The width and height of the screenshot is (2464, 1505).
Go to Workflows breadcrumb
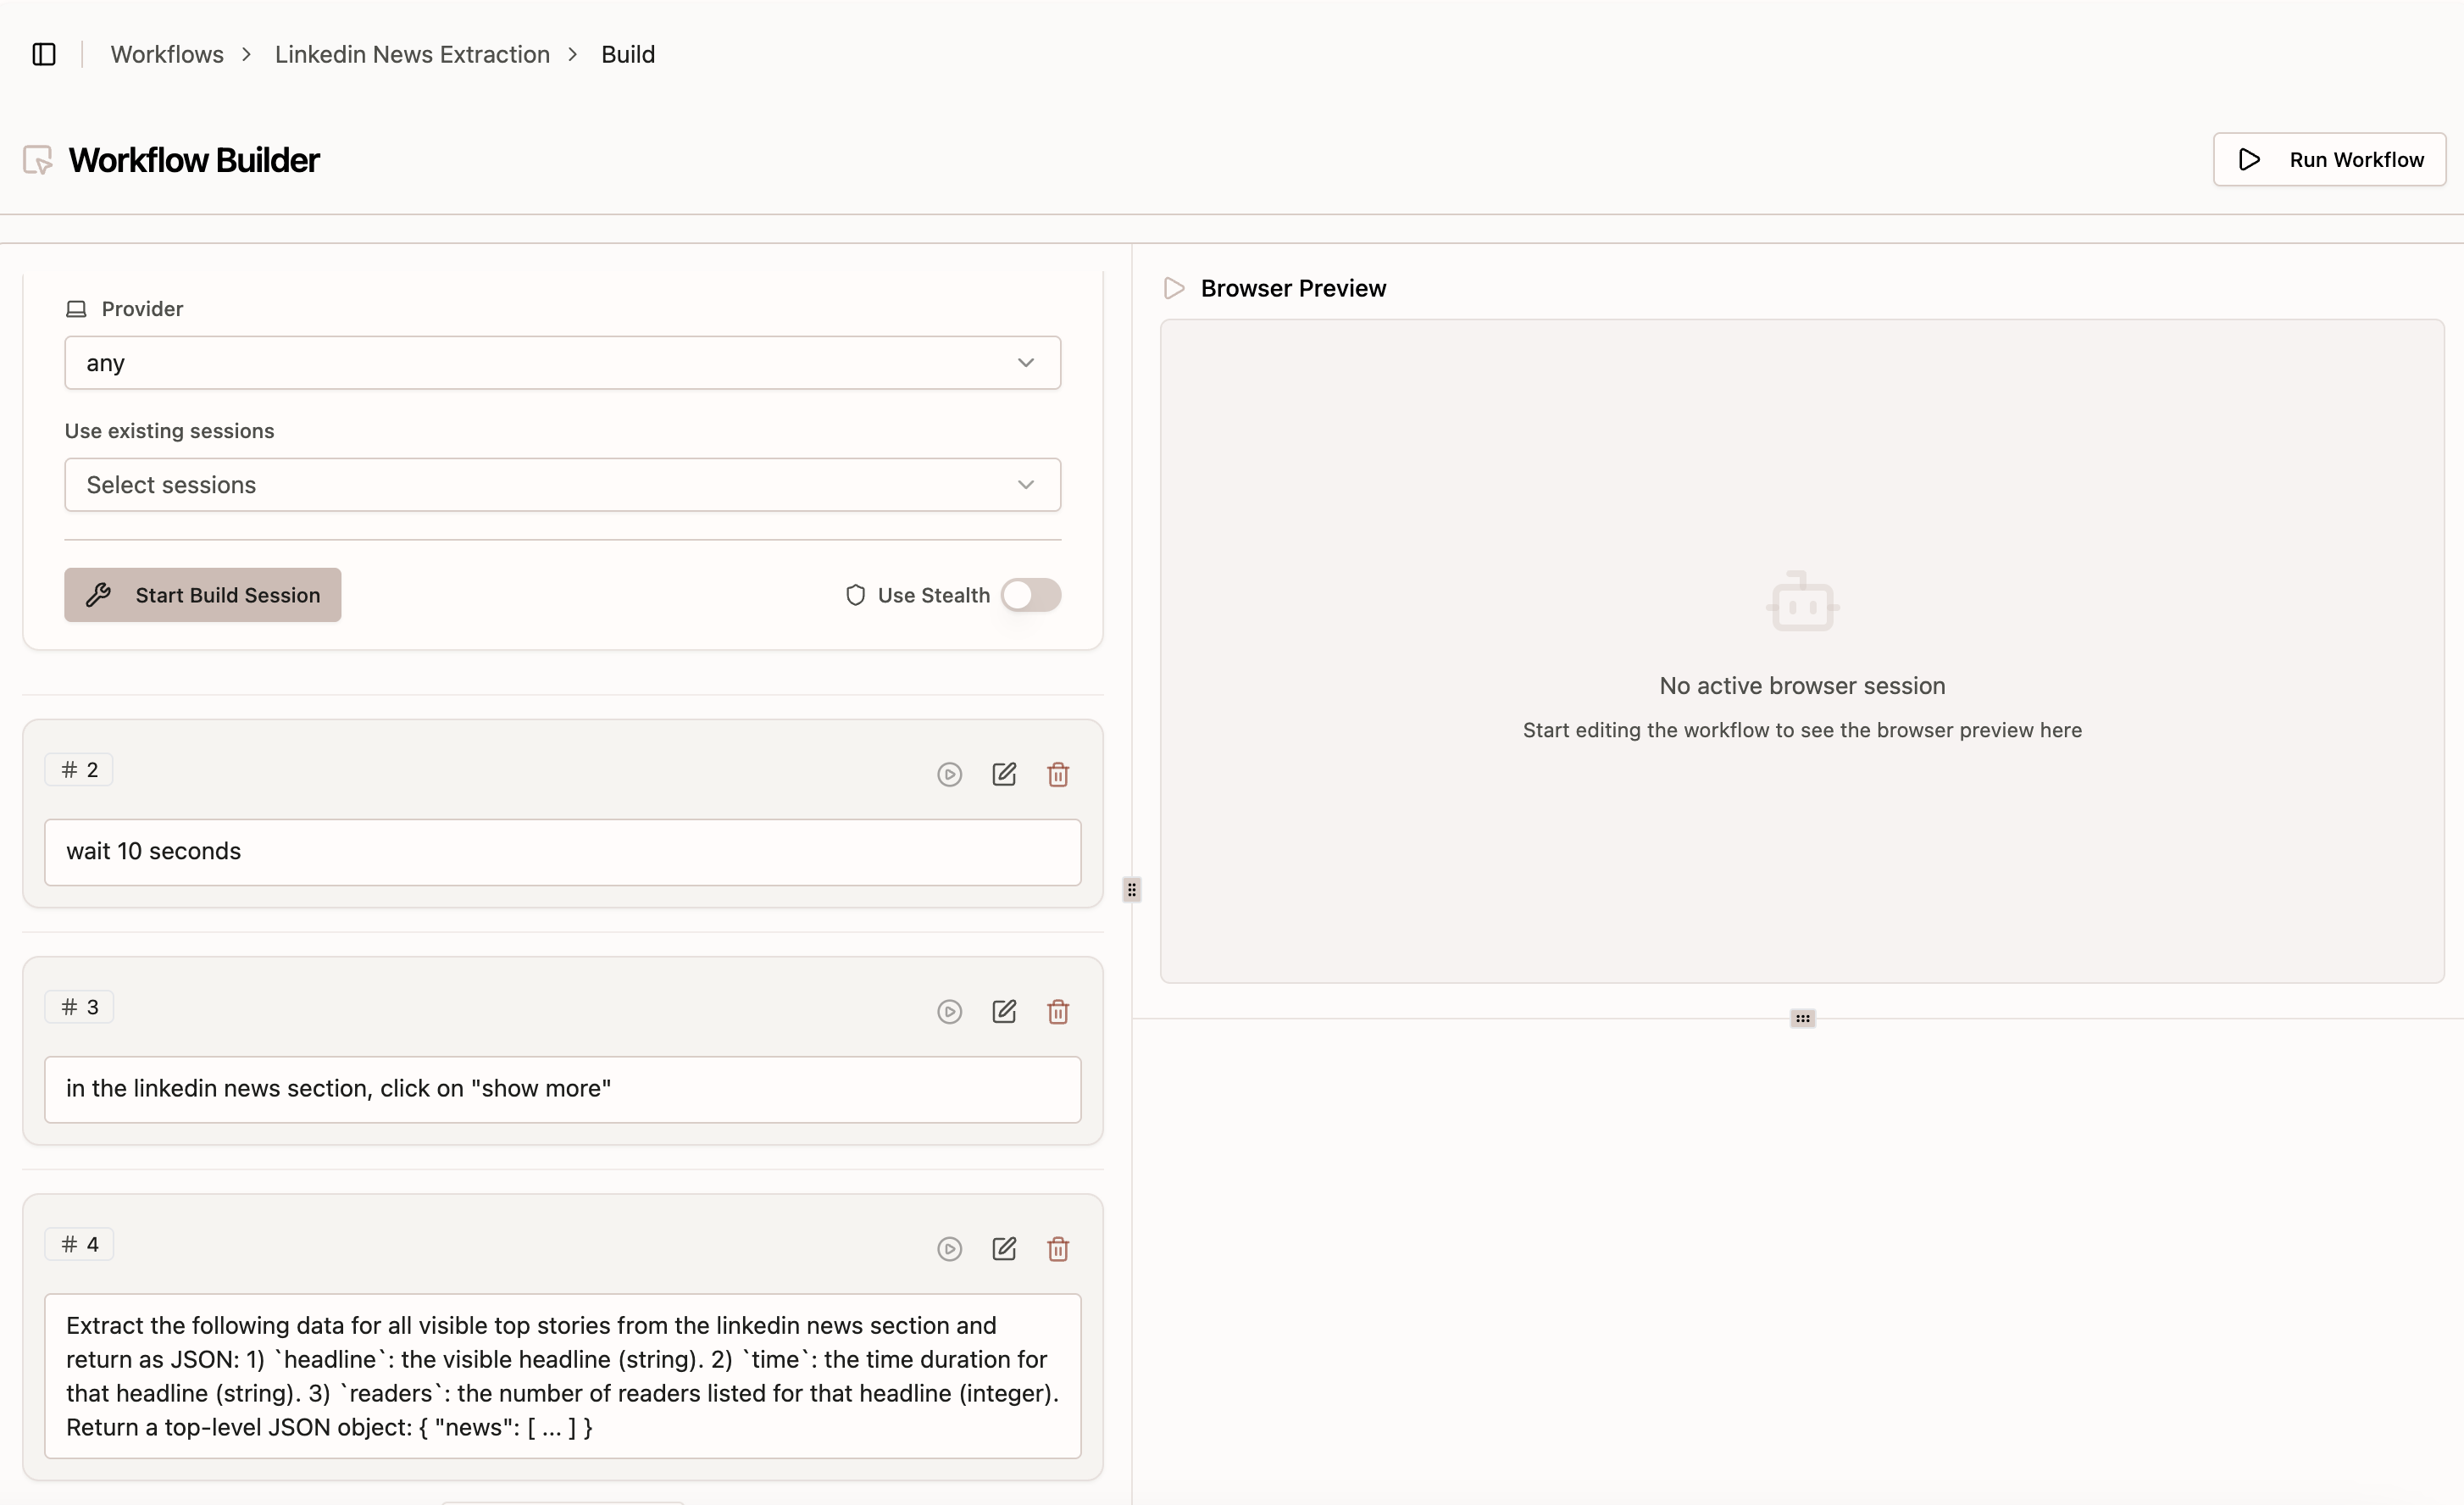[167, 54]
